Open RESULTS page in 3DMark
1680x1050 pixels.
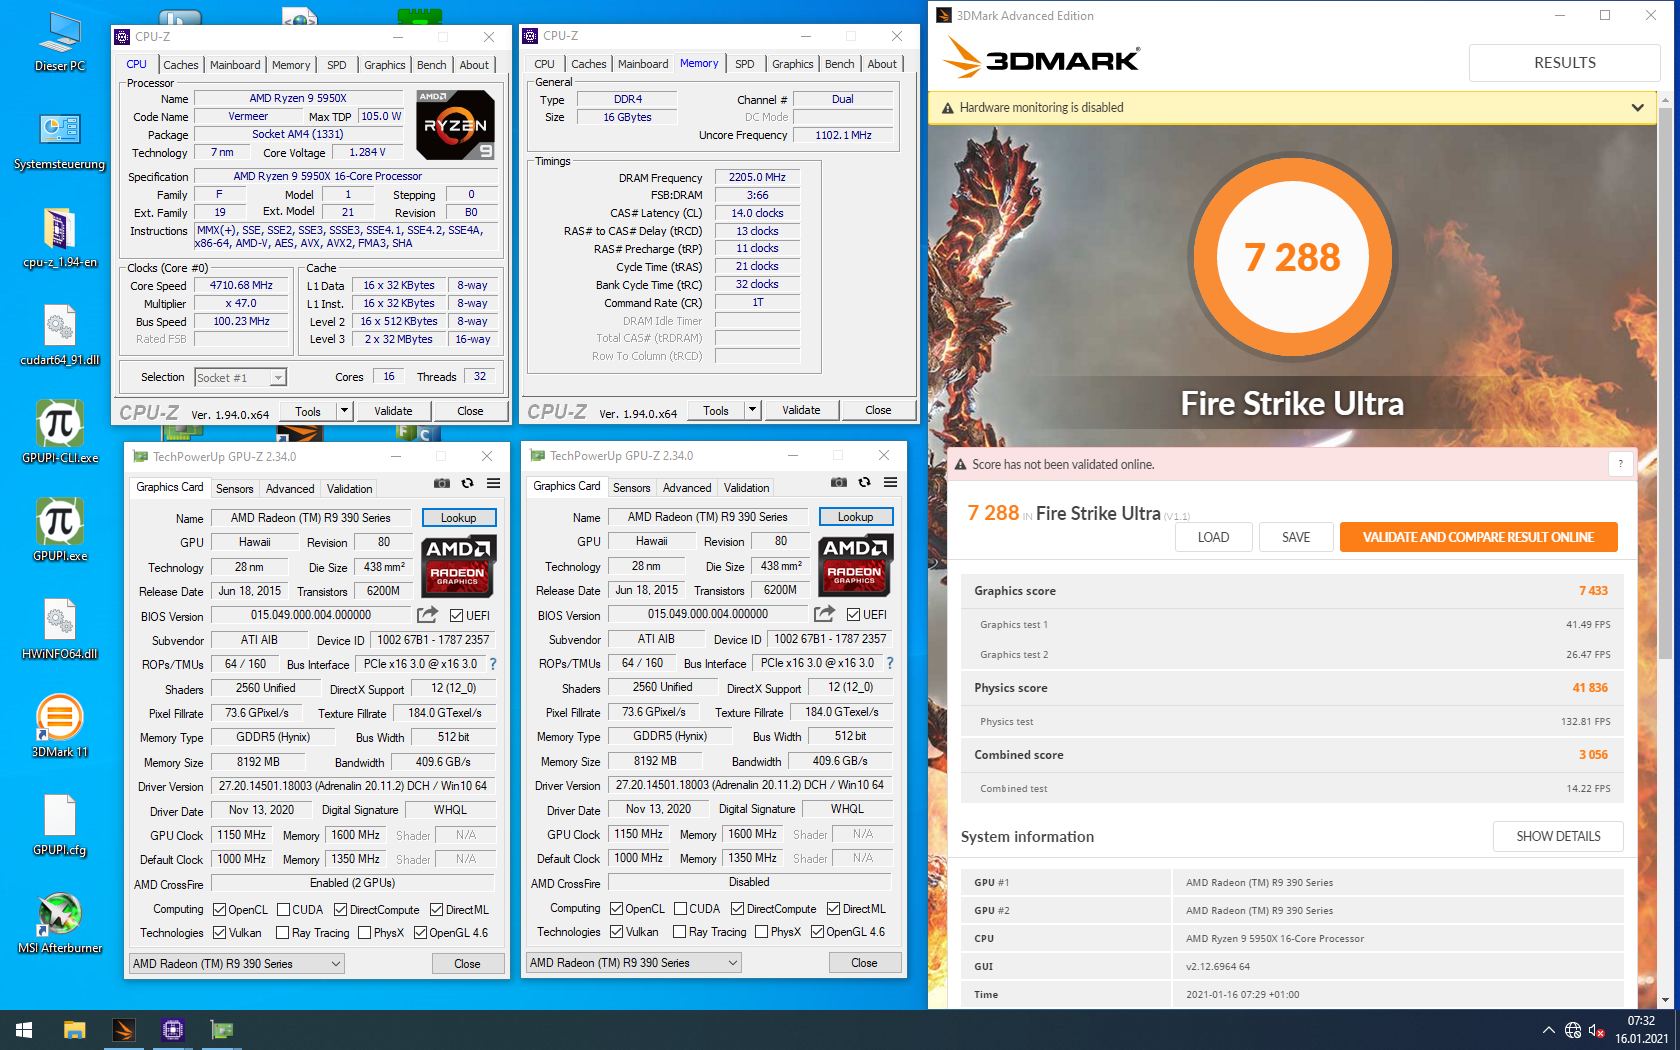(1565, 62)
